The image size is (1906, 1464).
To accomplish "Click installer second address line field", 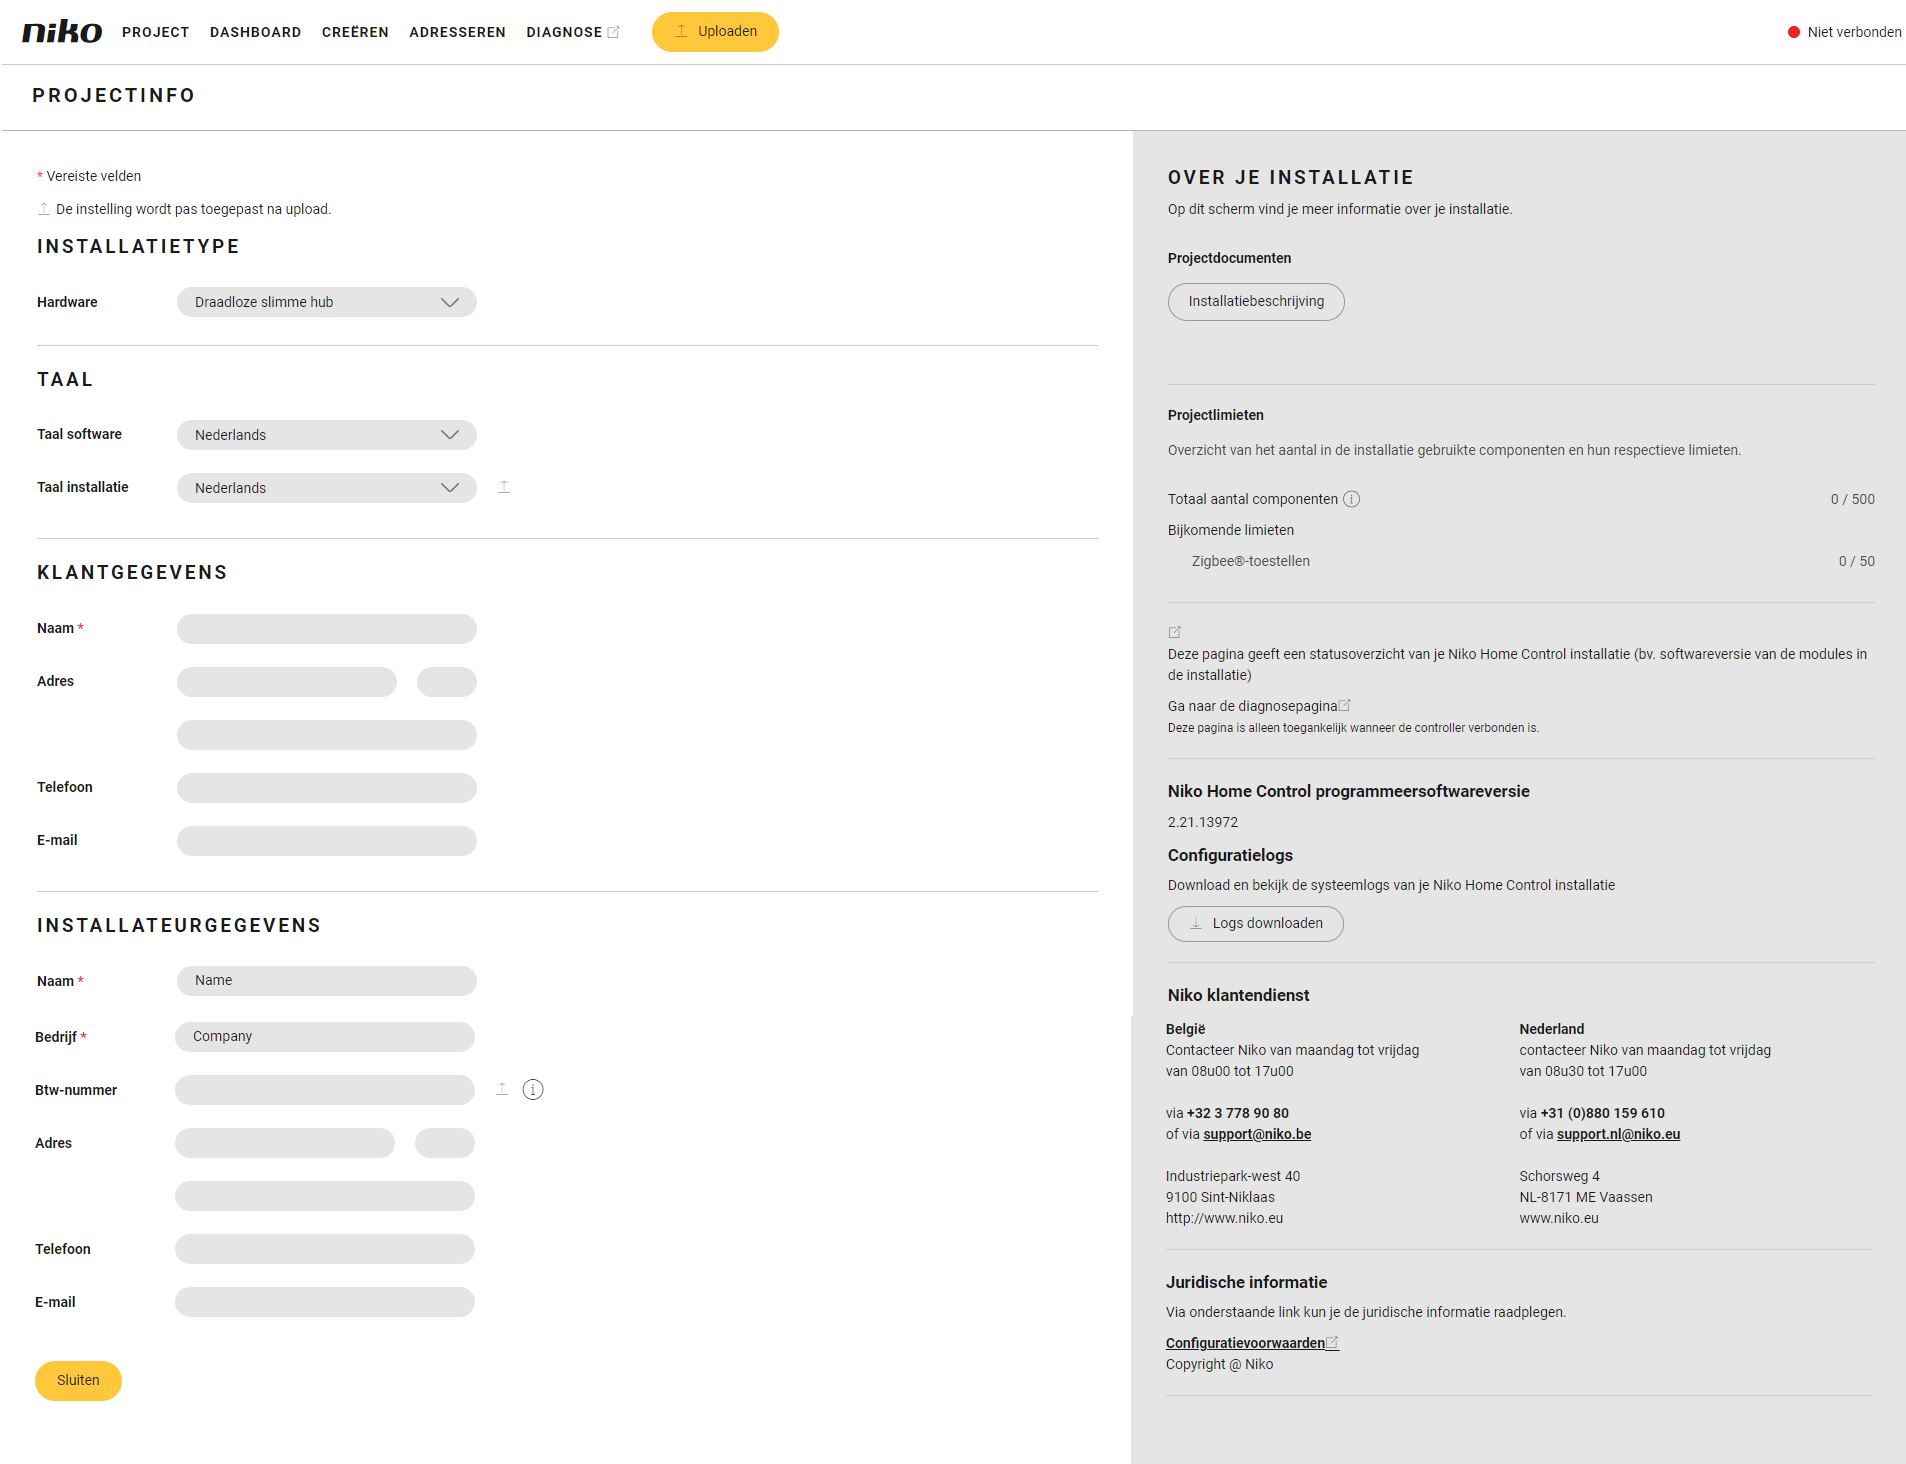I will [325, 1196].
